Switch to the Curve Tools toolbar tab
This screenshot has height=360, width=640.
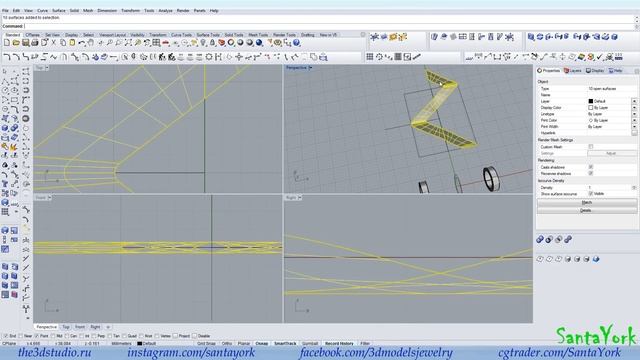pos(181,35)
